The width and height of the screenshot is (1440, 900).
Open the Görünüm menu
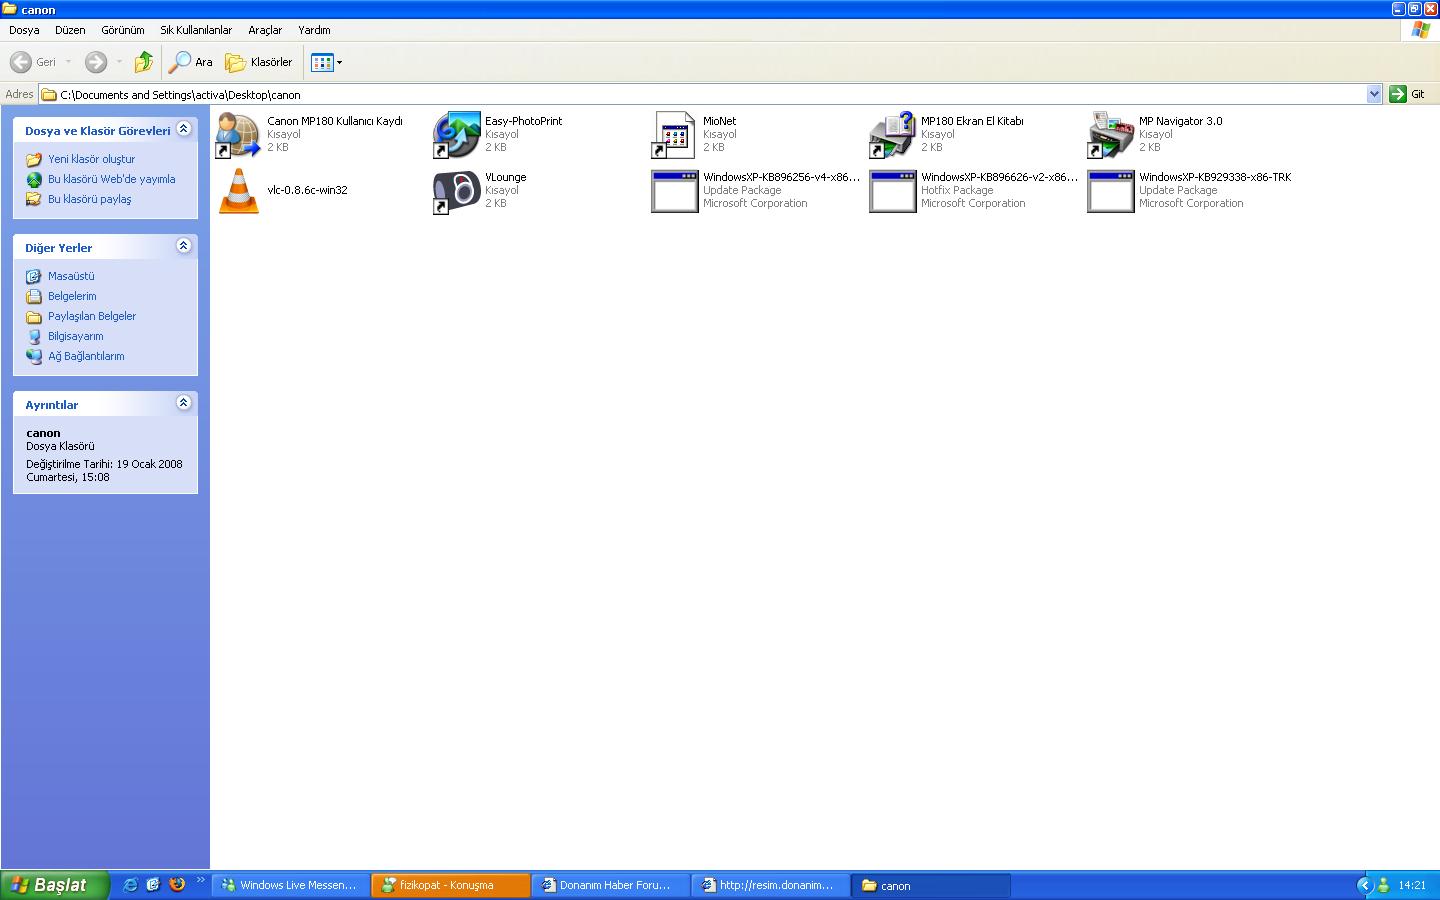[x=123, y=30]
